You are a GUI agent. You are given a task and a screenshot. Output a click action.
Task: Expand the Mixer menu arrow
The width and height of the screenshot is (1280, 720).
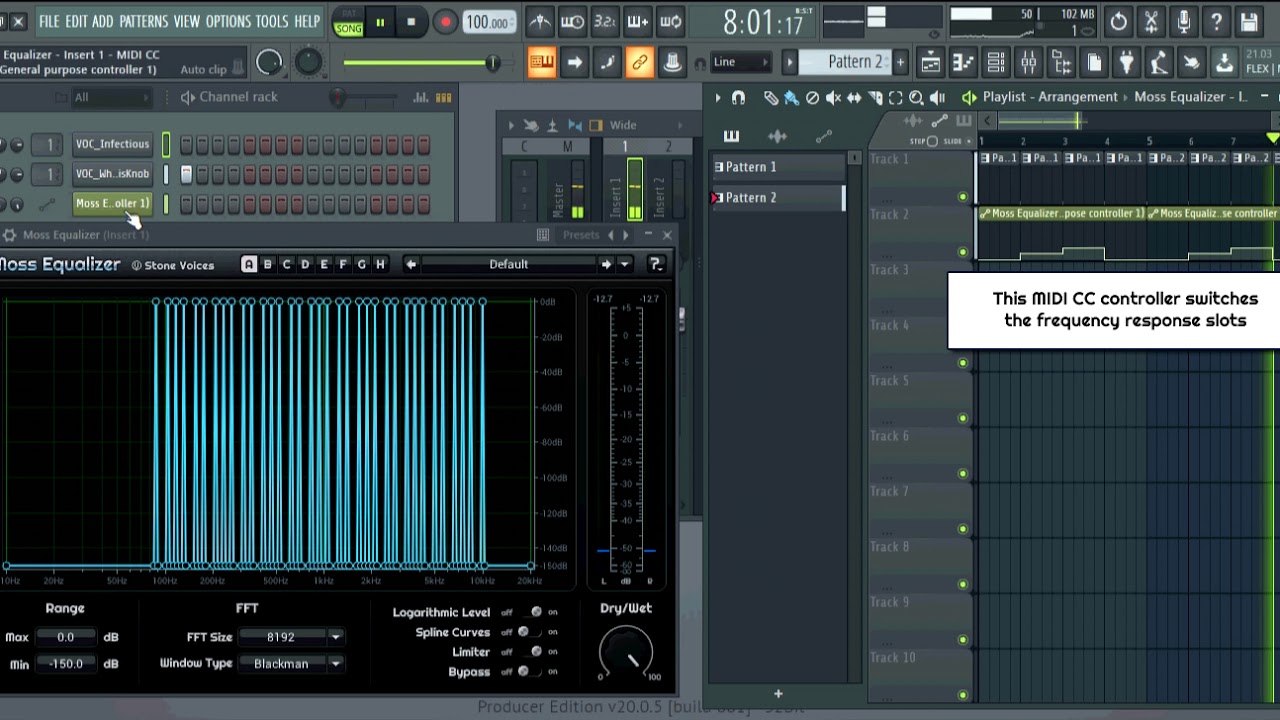coord(511,125)
